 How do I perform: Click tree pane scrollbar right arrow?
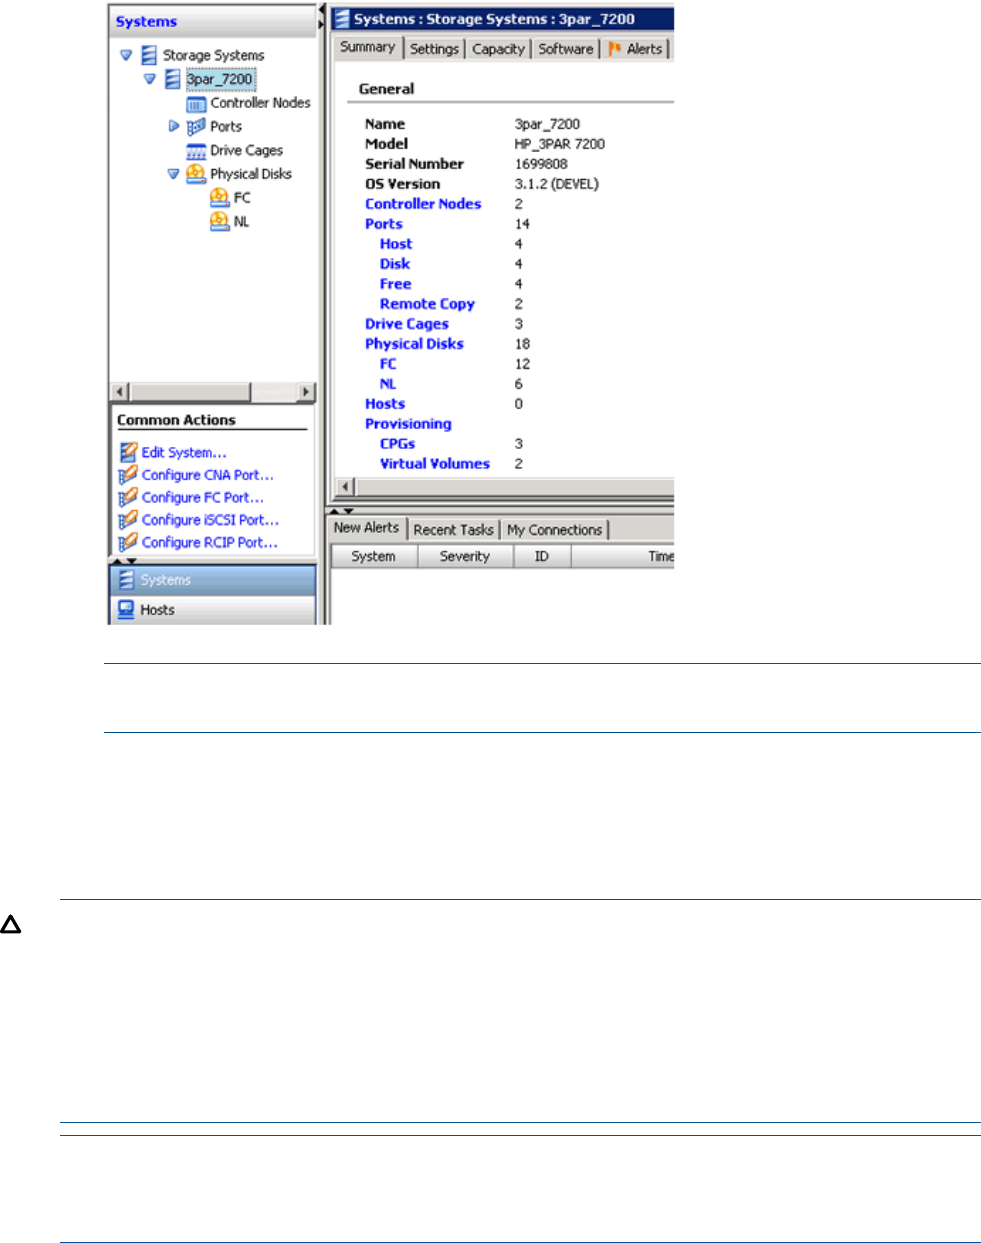[x=306, y=392]
